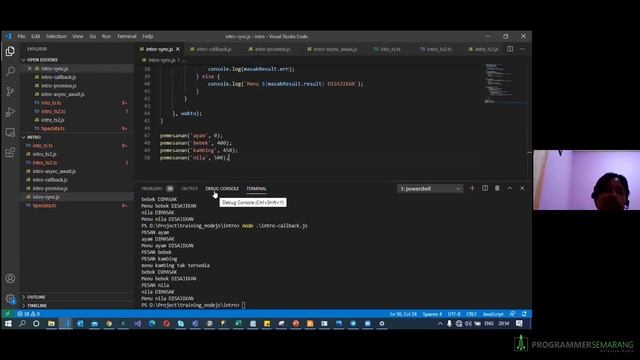
Task: Open the Search view in the activity bar
Action: 10,71
